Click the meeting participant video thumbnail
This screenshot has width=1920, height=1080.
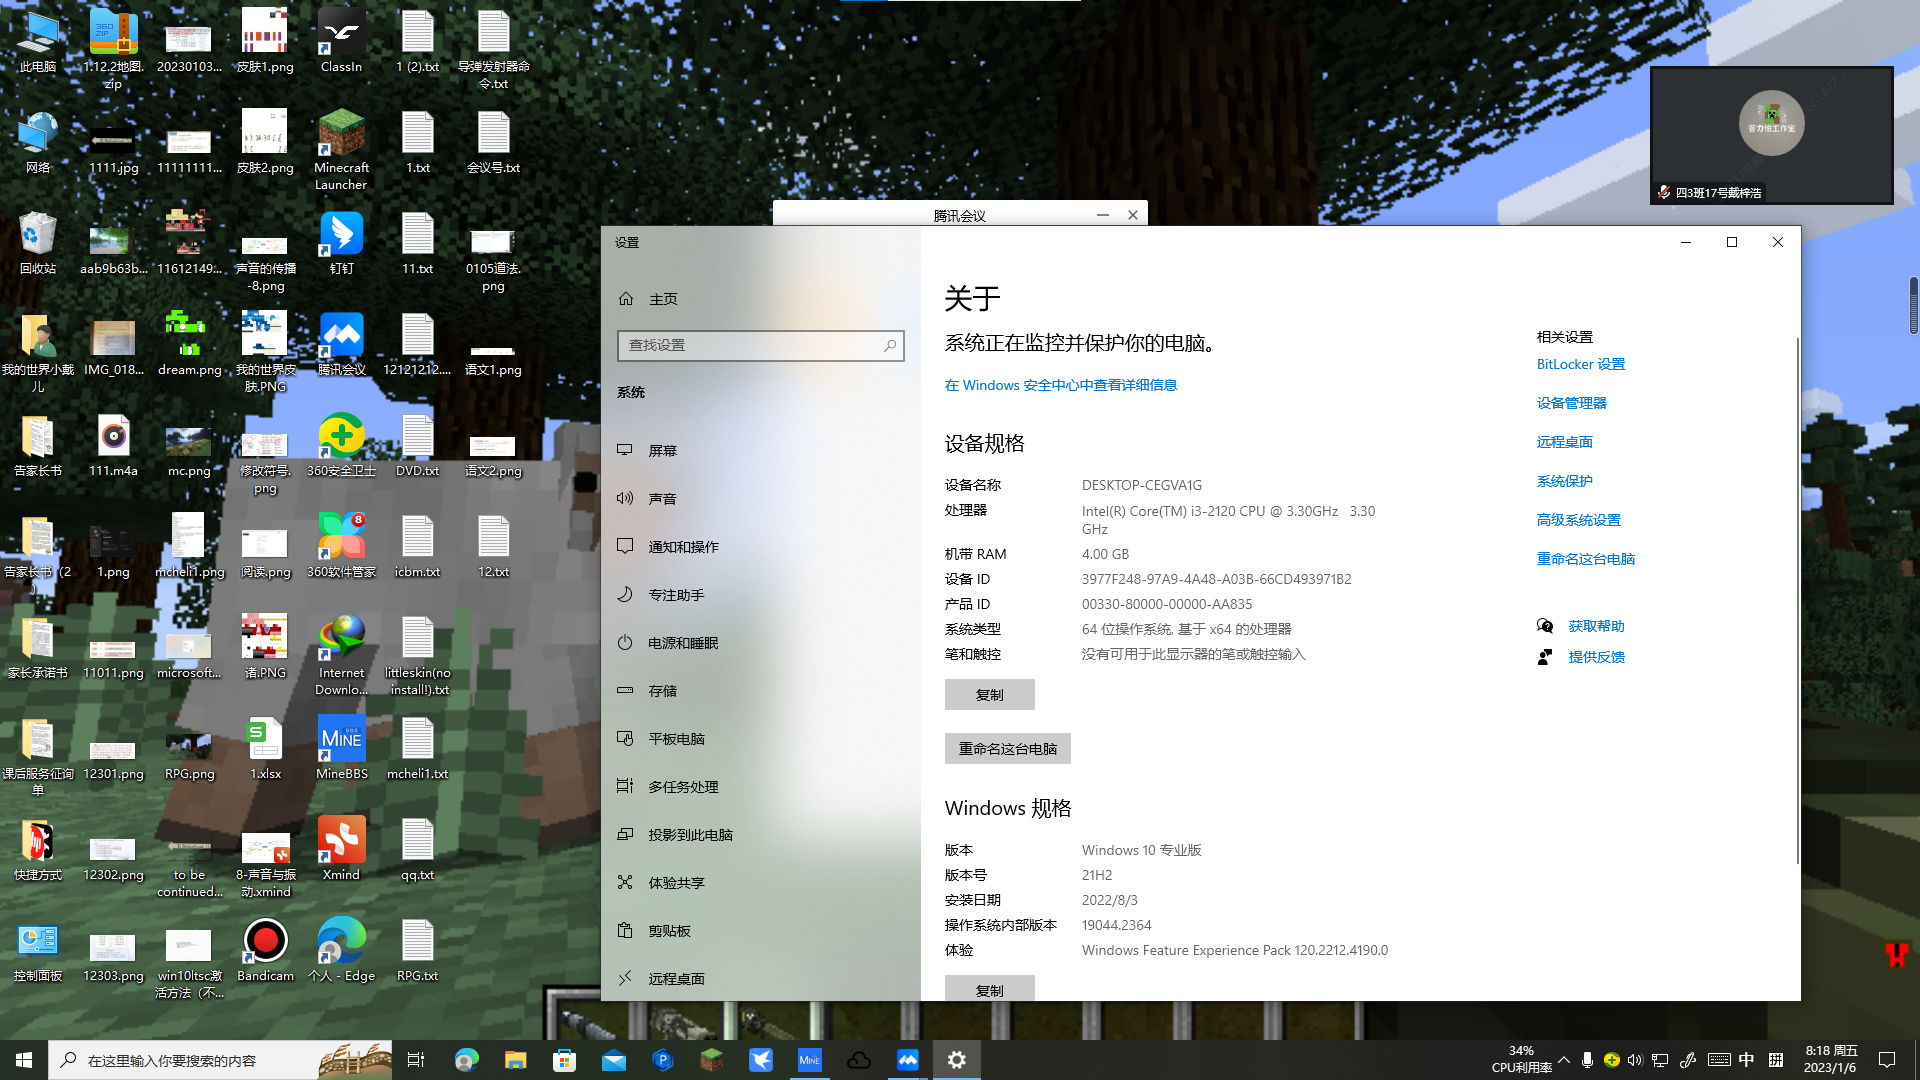pyautogui.click(x=1772, y=135)
